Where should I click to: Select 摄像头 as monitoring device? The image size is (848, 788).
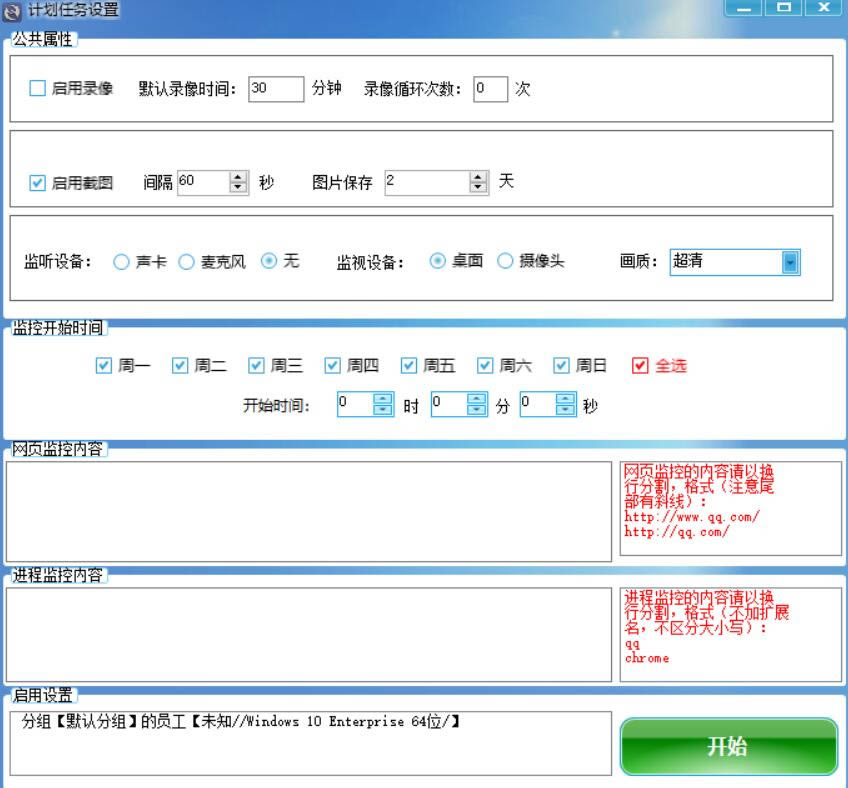point(505,261)
